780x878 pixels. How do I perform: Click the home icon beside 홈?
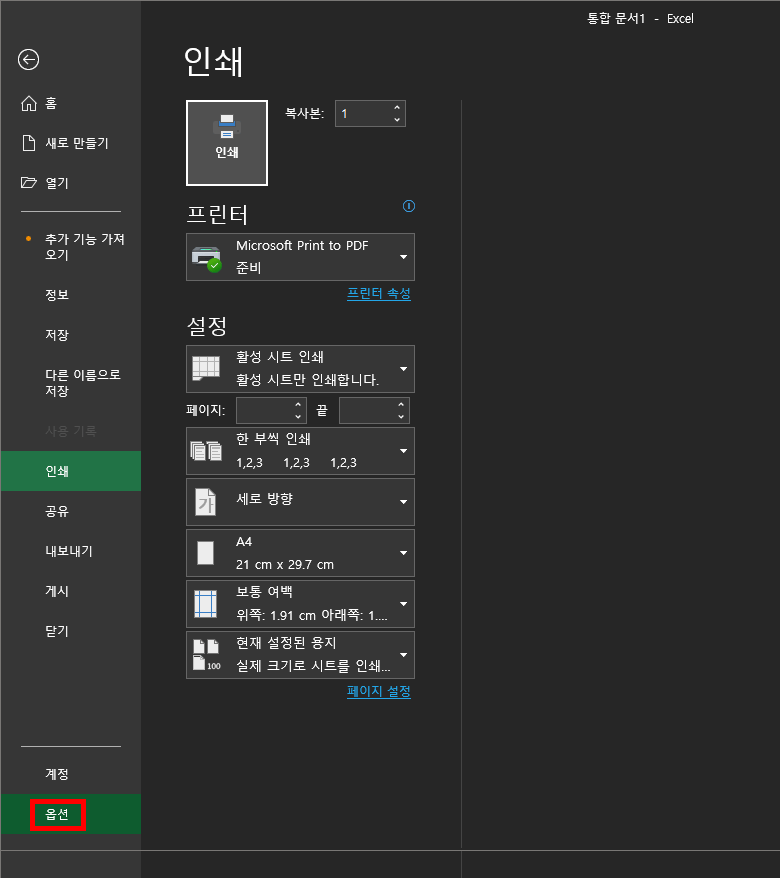tap(29, 104)
